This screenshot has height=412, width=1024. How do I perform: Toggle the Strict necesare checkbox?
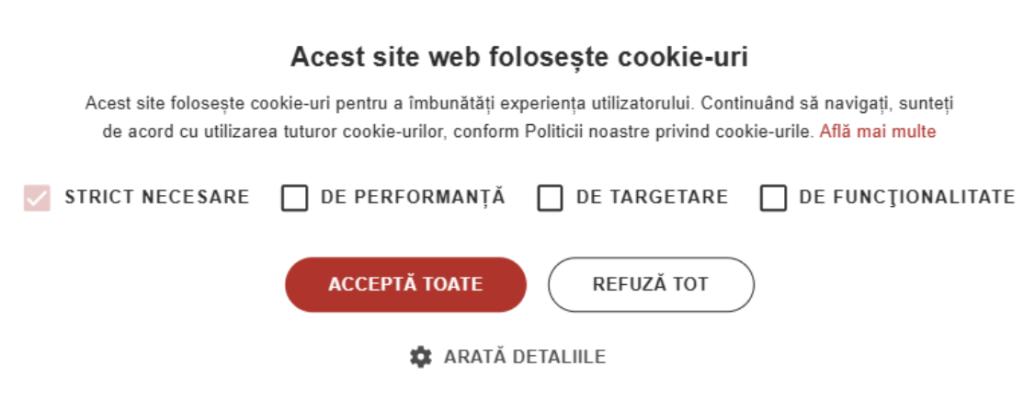point(37,198)
